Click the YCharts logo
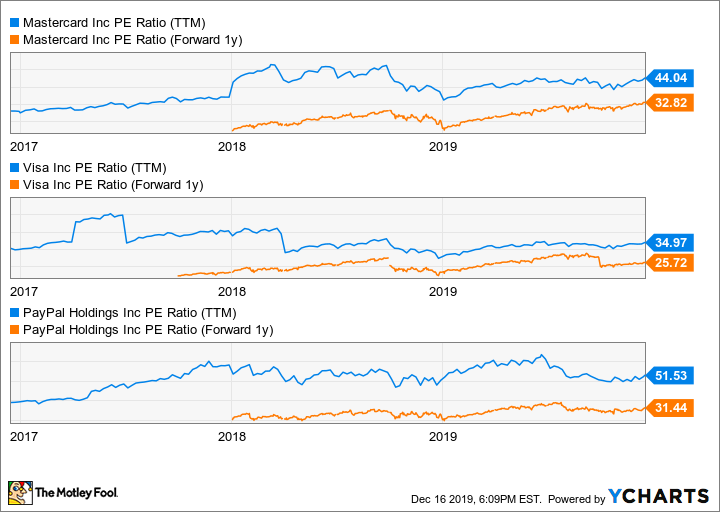This screenshot has height=512, width=720. pyautogui.click(x=659, y=496)
